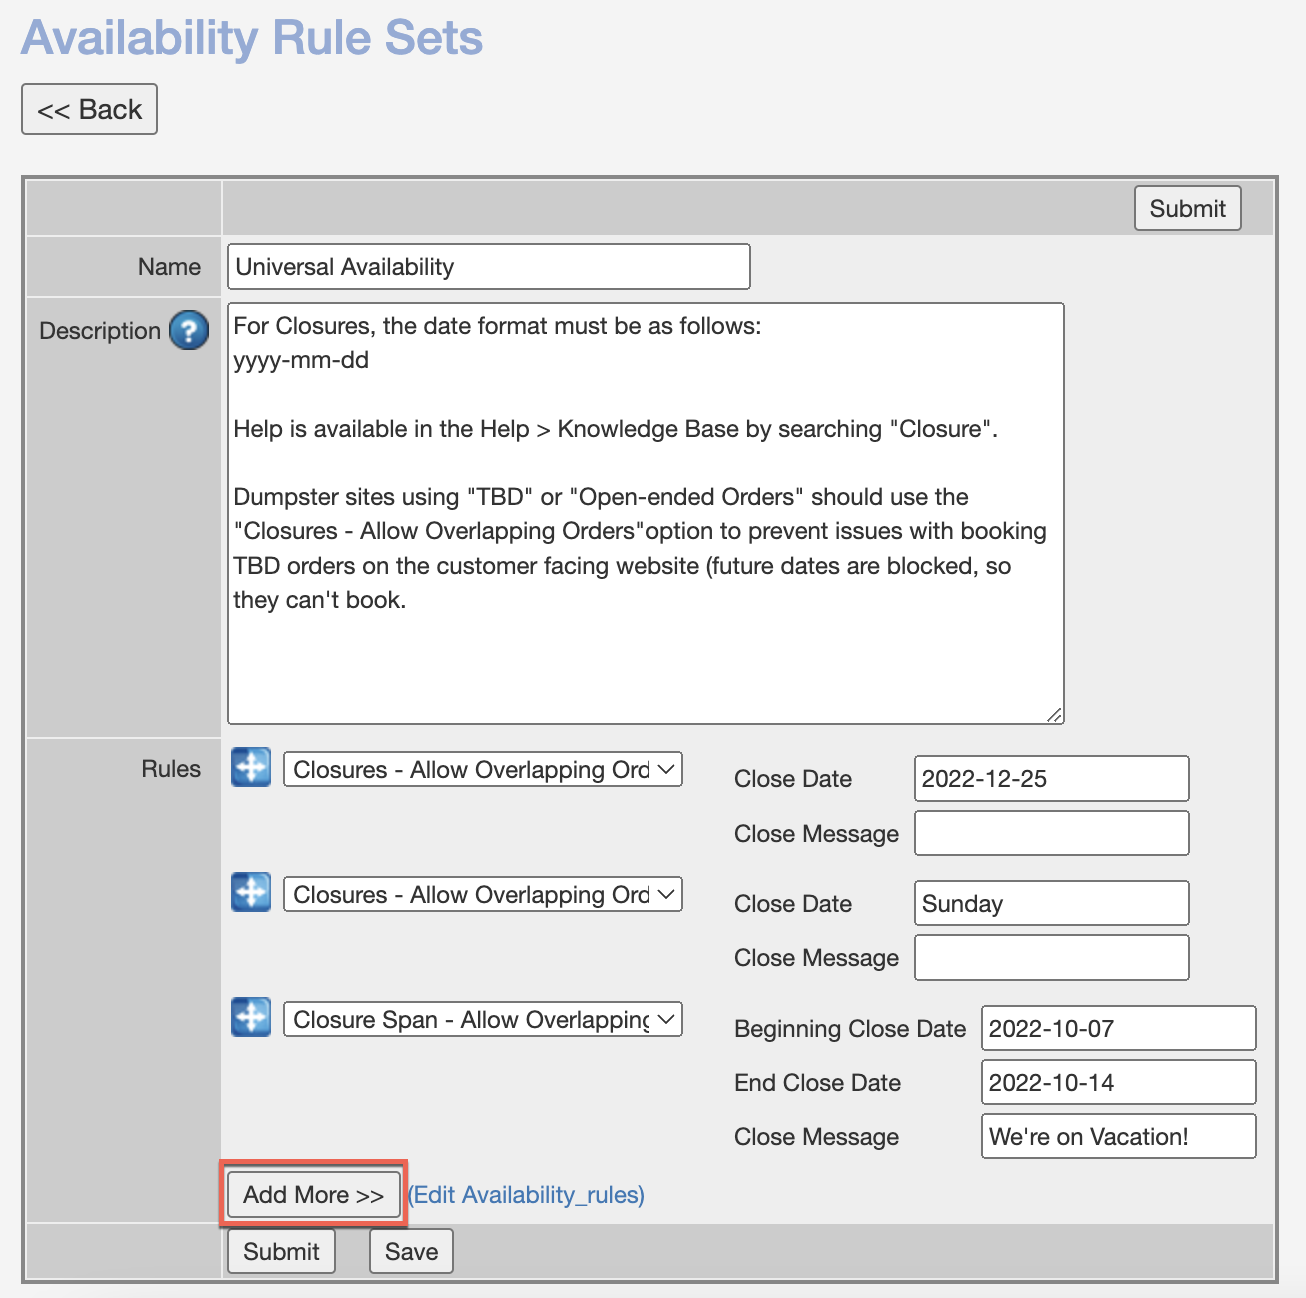The width and height of the screenshot is (1306, 1298).
Task: Click the We're on Vacation! message field
Action: 1118,1137
